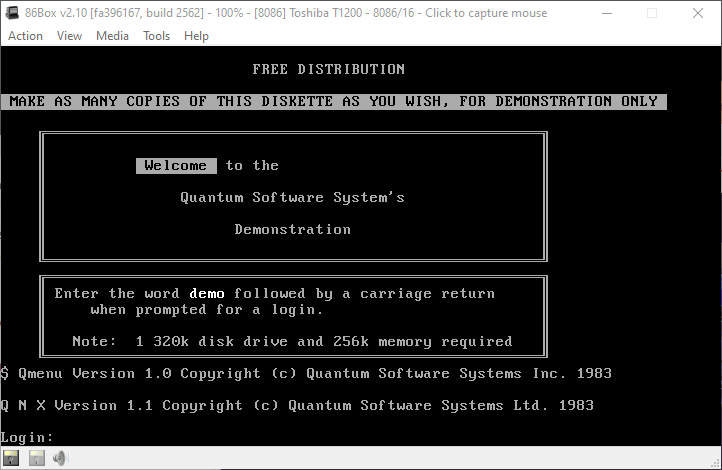Click the Qmenu Version 1.0 copyright line
The height and width of the screenshot is (470, 722).
click(x=306, y=374)
